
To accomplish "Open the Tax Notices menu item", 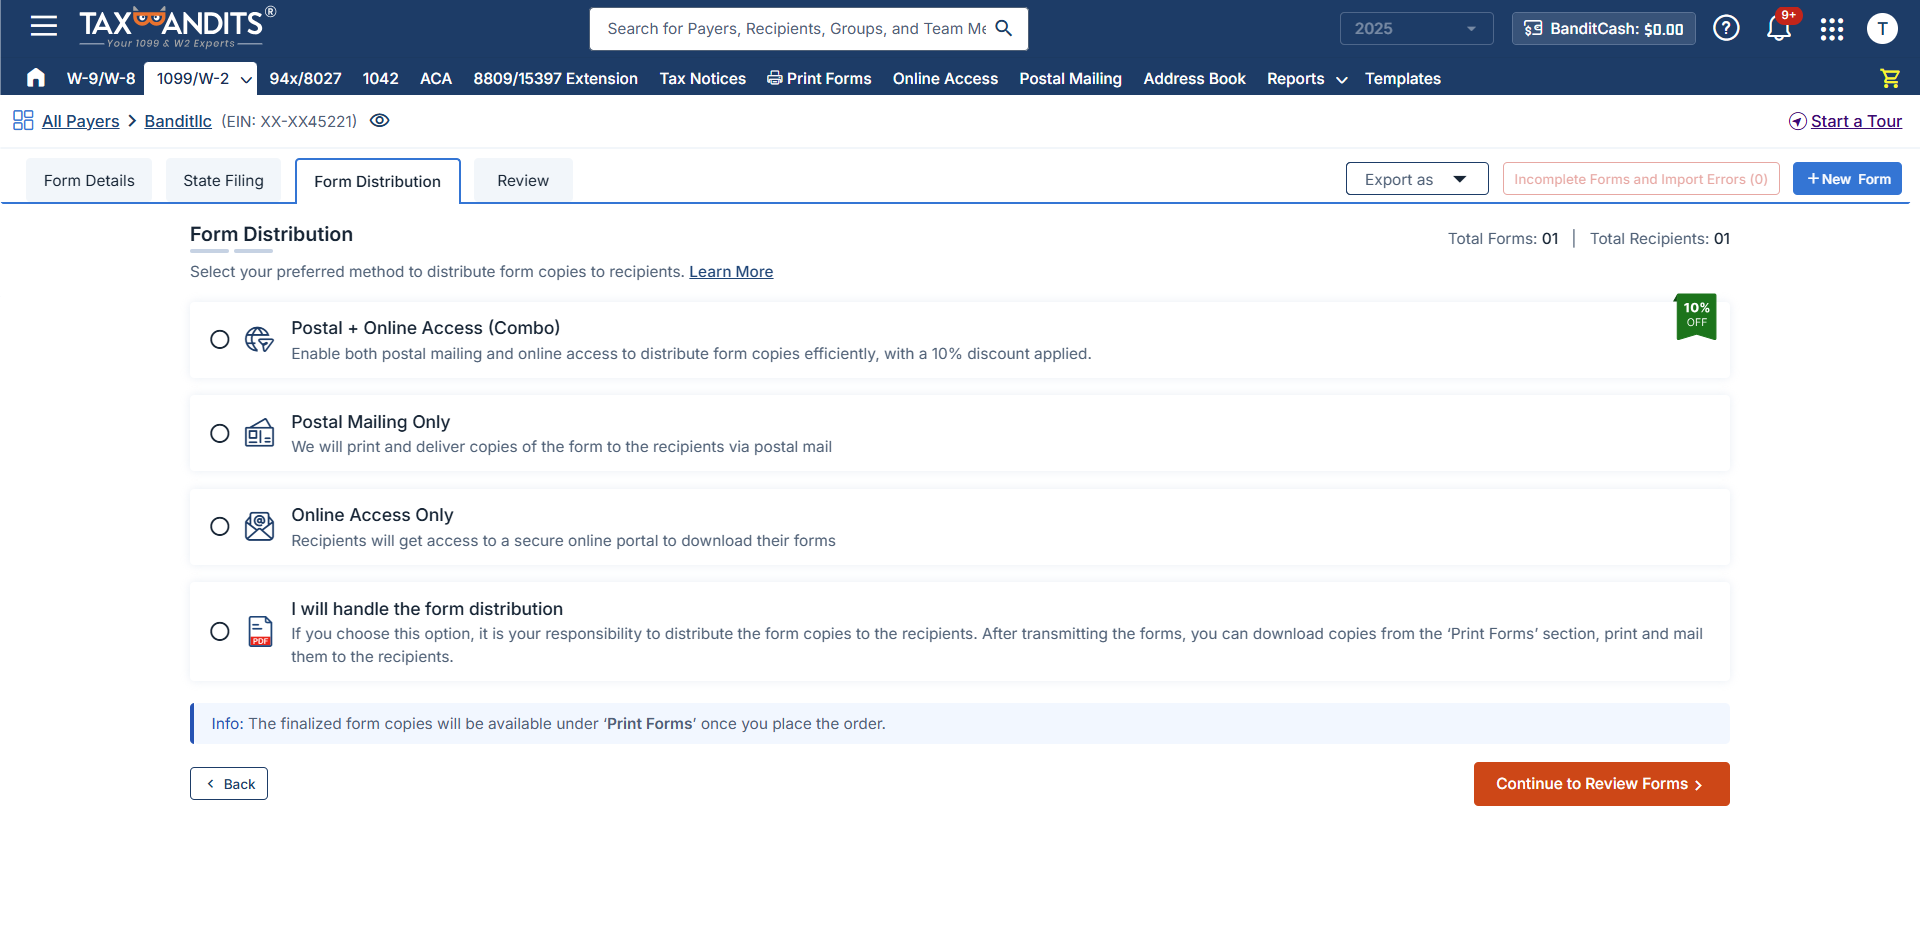I will (702, 78).
